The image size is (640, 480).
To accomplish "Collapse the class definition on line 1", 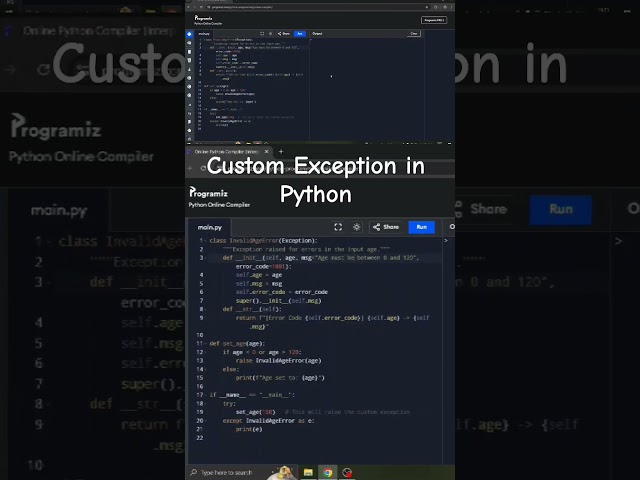I will [206, 241].
